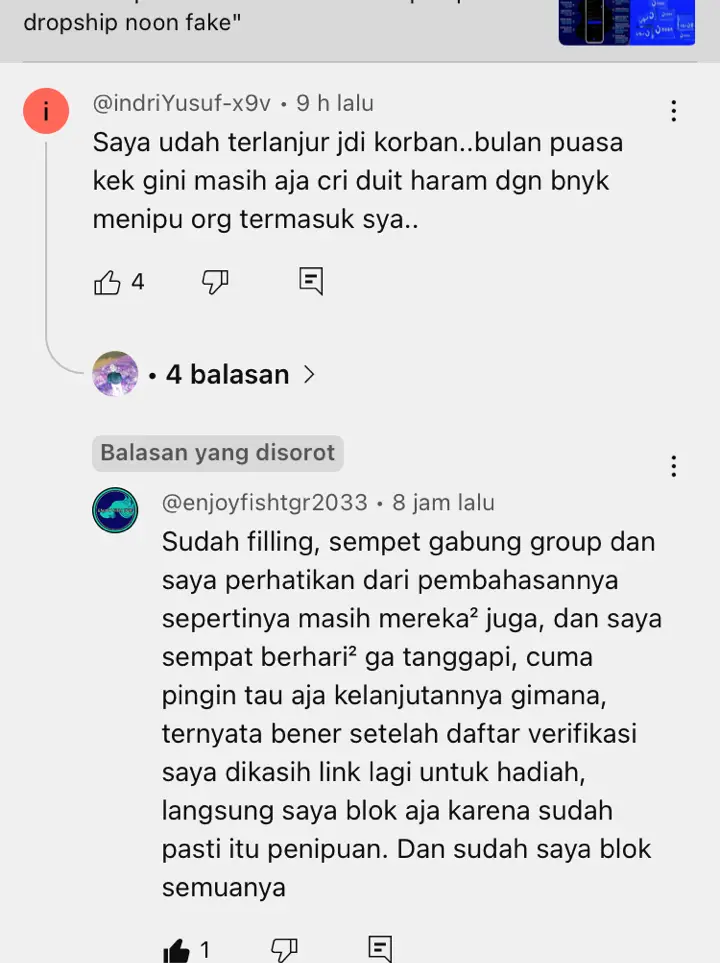This screenshot has width=720, height=963.
Task: Tap the chevron next to 4 balasan
Action: pos(310,375)
